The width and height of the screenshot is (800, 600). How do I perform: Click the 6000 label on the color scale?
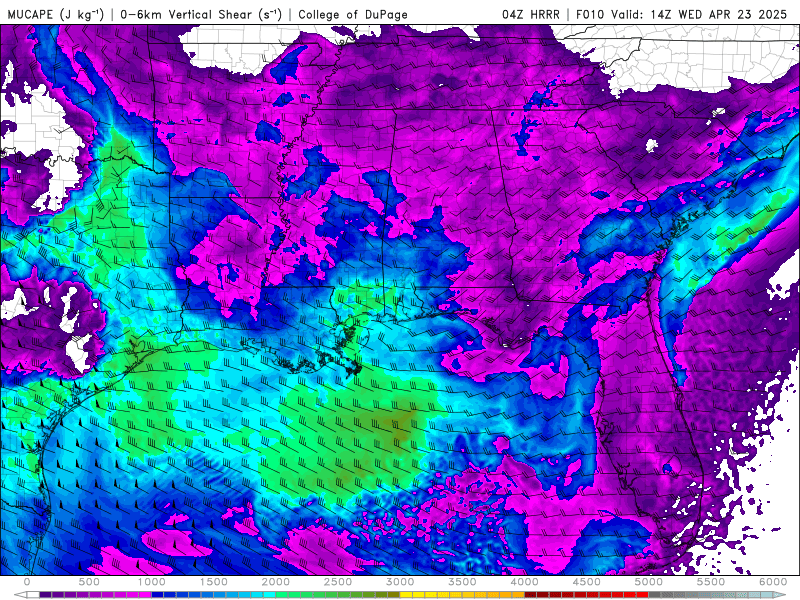(x=773, y=582)
